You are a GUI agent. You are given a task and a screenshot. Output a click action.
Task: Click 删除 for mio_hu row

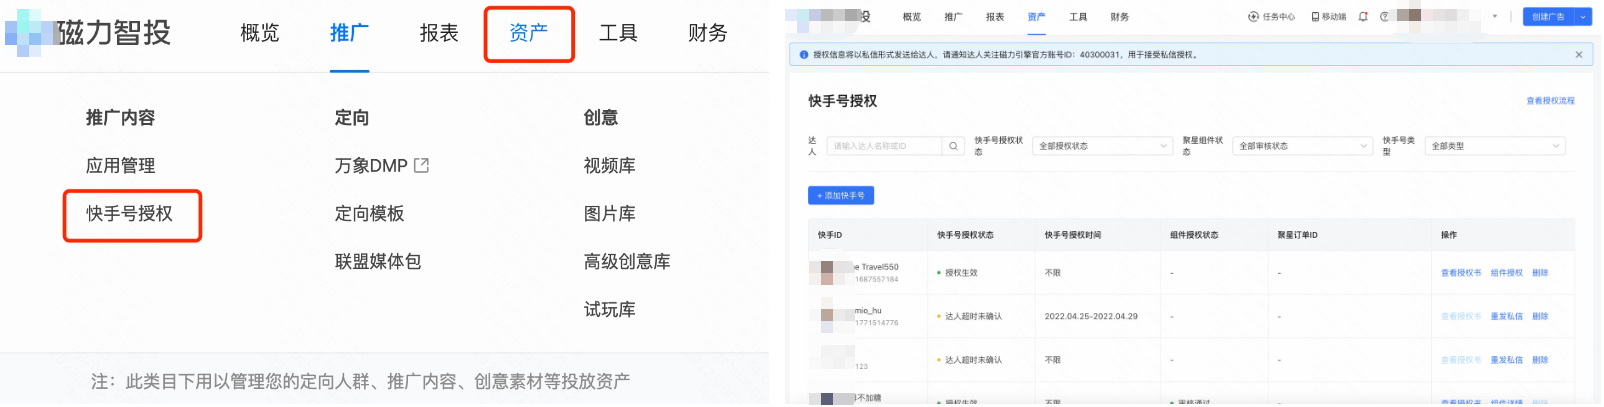1540,316
